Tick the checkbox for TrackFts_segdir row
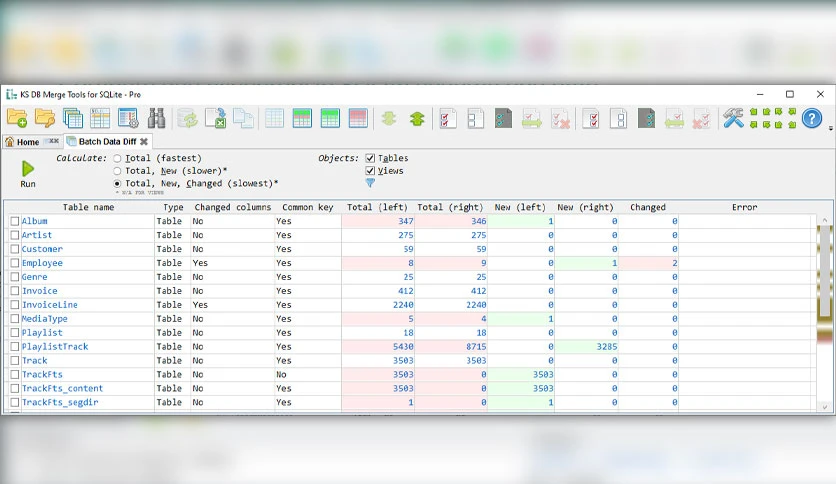 pyautogui.click(x=15, y=402)
